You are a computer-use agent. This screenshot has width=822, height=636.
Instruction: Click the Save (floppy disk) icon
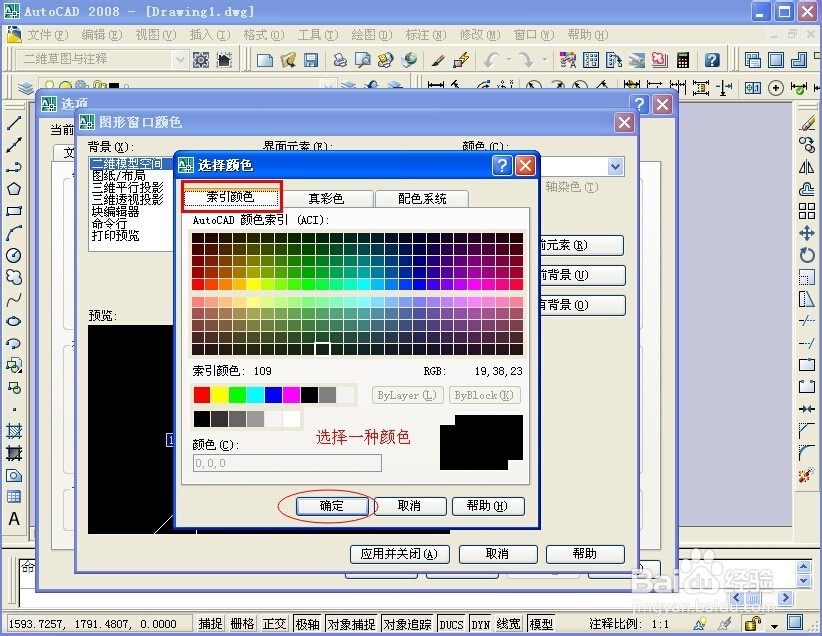311,60
